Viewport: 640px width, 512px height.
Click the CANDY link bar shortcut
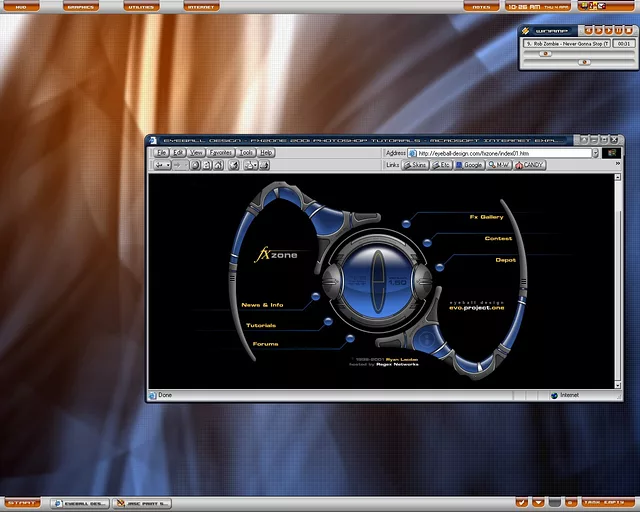point(530,165)
